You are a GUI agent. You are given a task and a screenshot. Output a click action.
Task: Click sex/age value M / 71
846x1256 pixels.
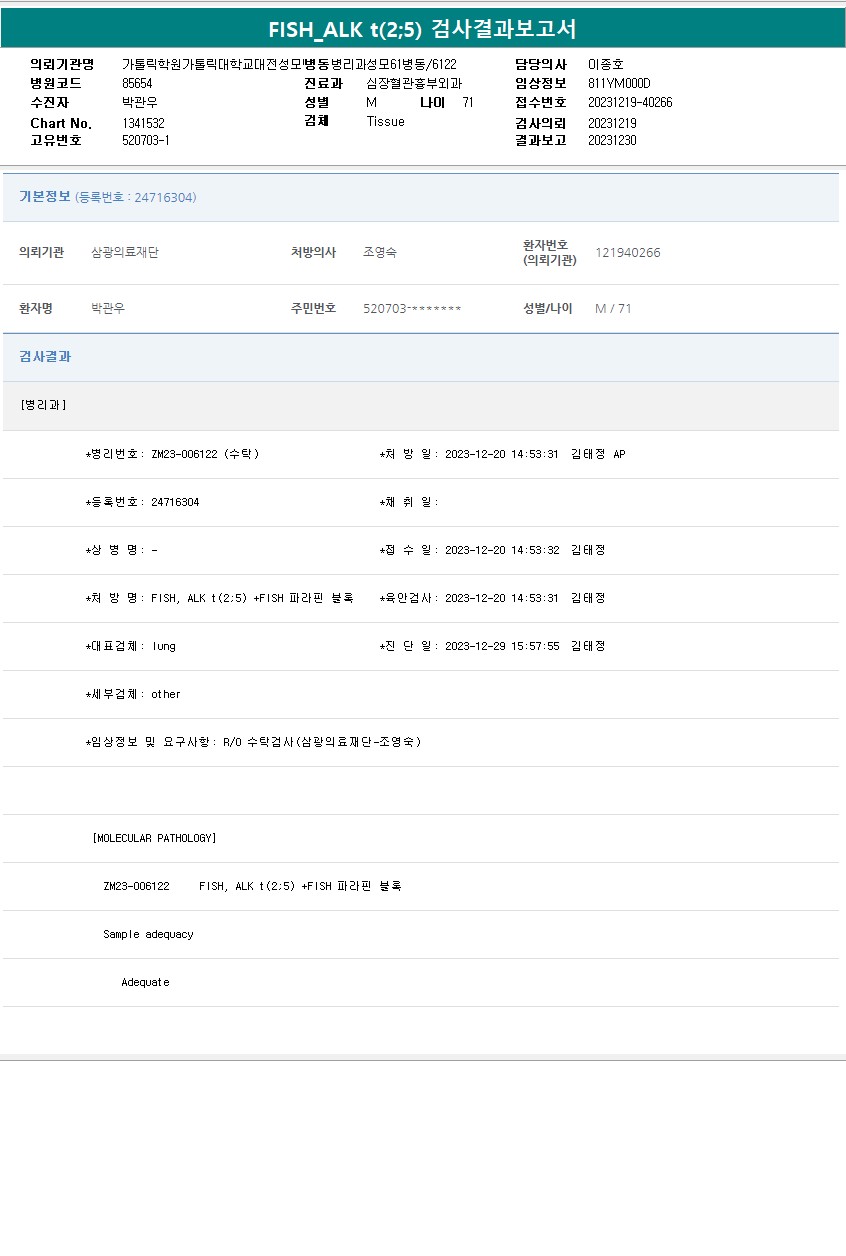pyautogui.click(x=613, y=309)
